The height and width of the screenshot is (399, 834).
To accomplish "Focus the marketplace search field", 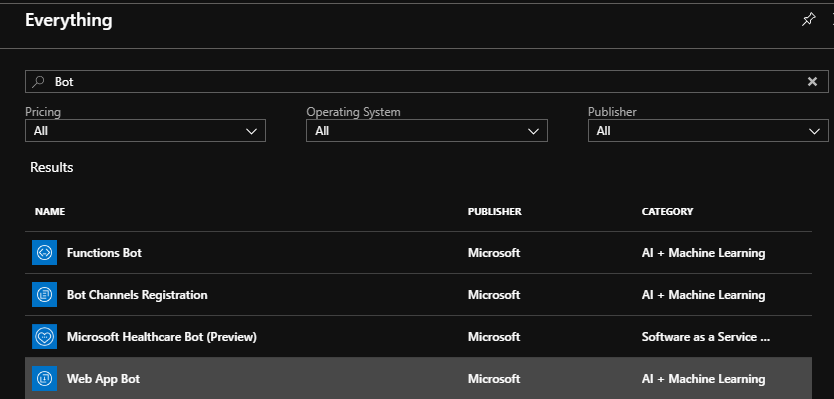I will pyautogui.click(x=427, y=81).
